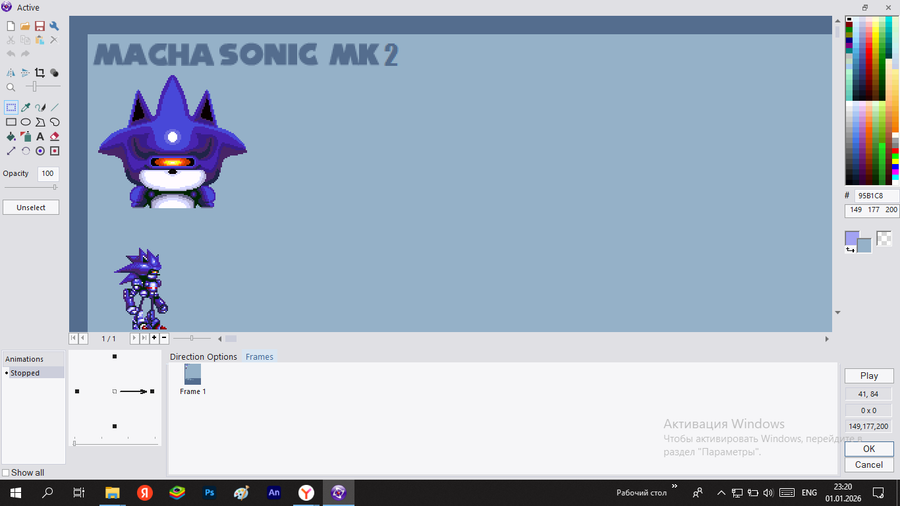Viewport: 900px width, 506px height.
Task: Click the Flip horizontally icon
Action: [x=11, y=73]
